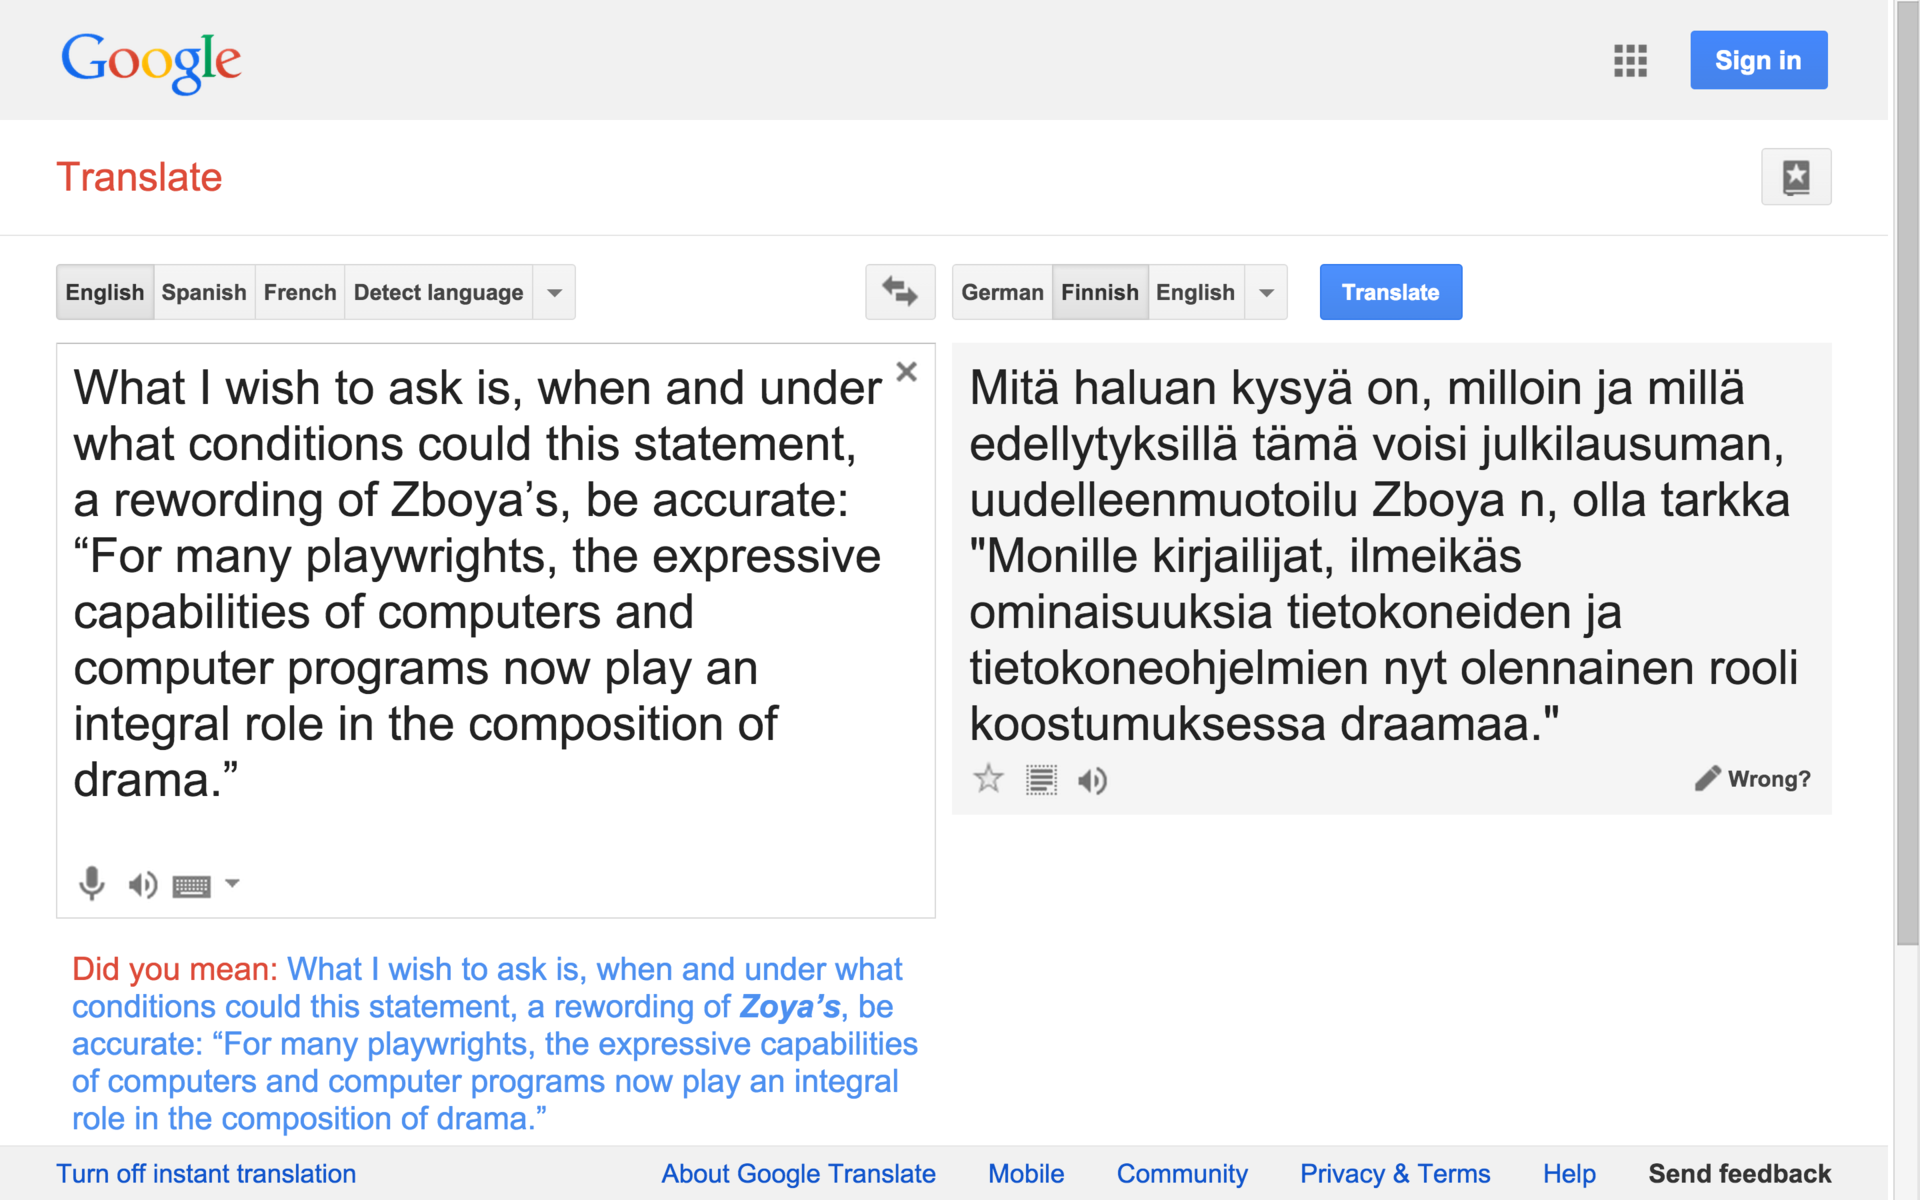Open the keyboard input tools dropdown arrow
Image resolution: width=1920 pixels, height=1200 pixels.
point(232,883)
